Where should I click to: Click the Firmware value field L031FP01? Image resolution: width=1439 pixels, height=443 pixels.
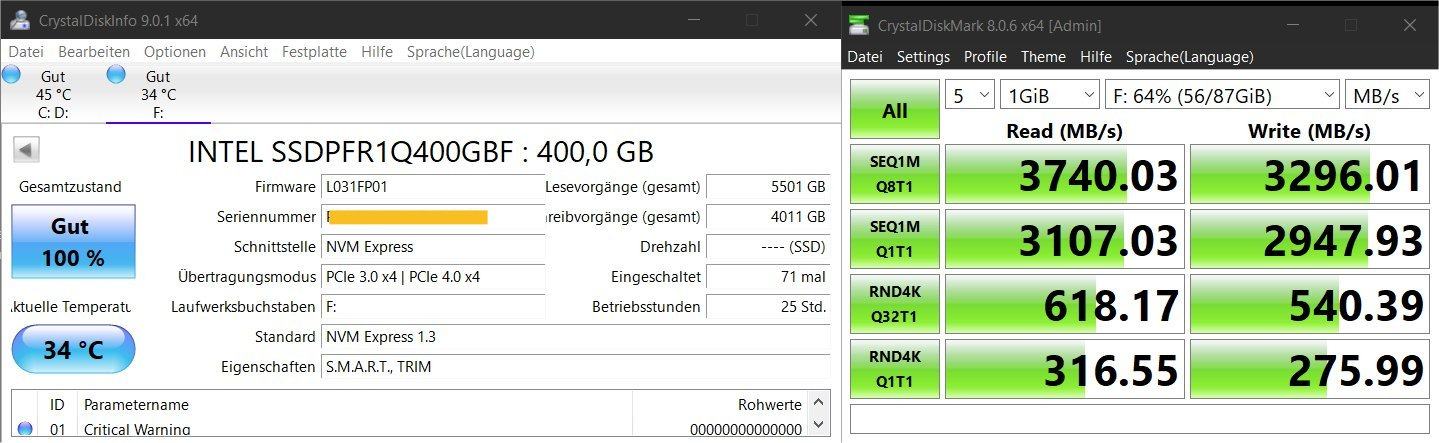(434, 187)
